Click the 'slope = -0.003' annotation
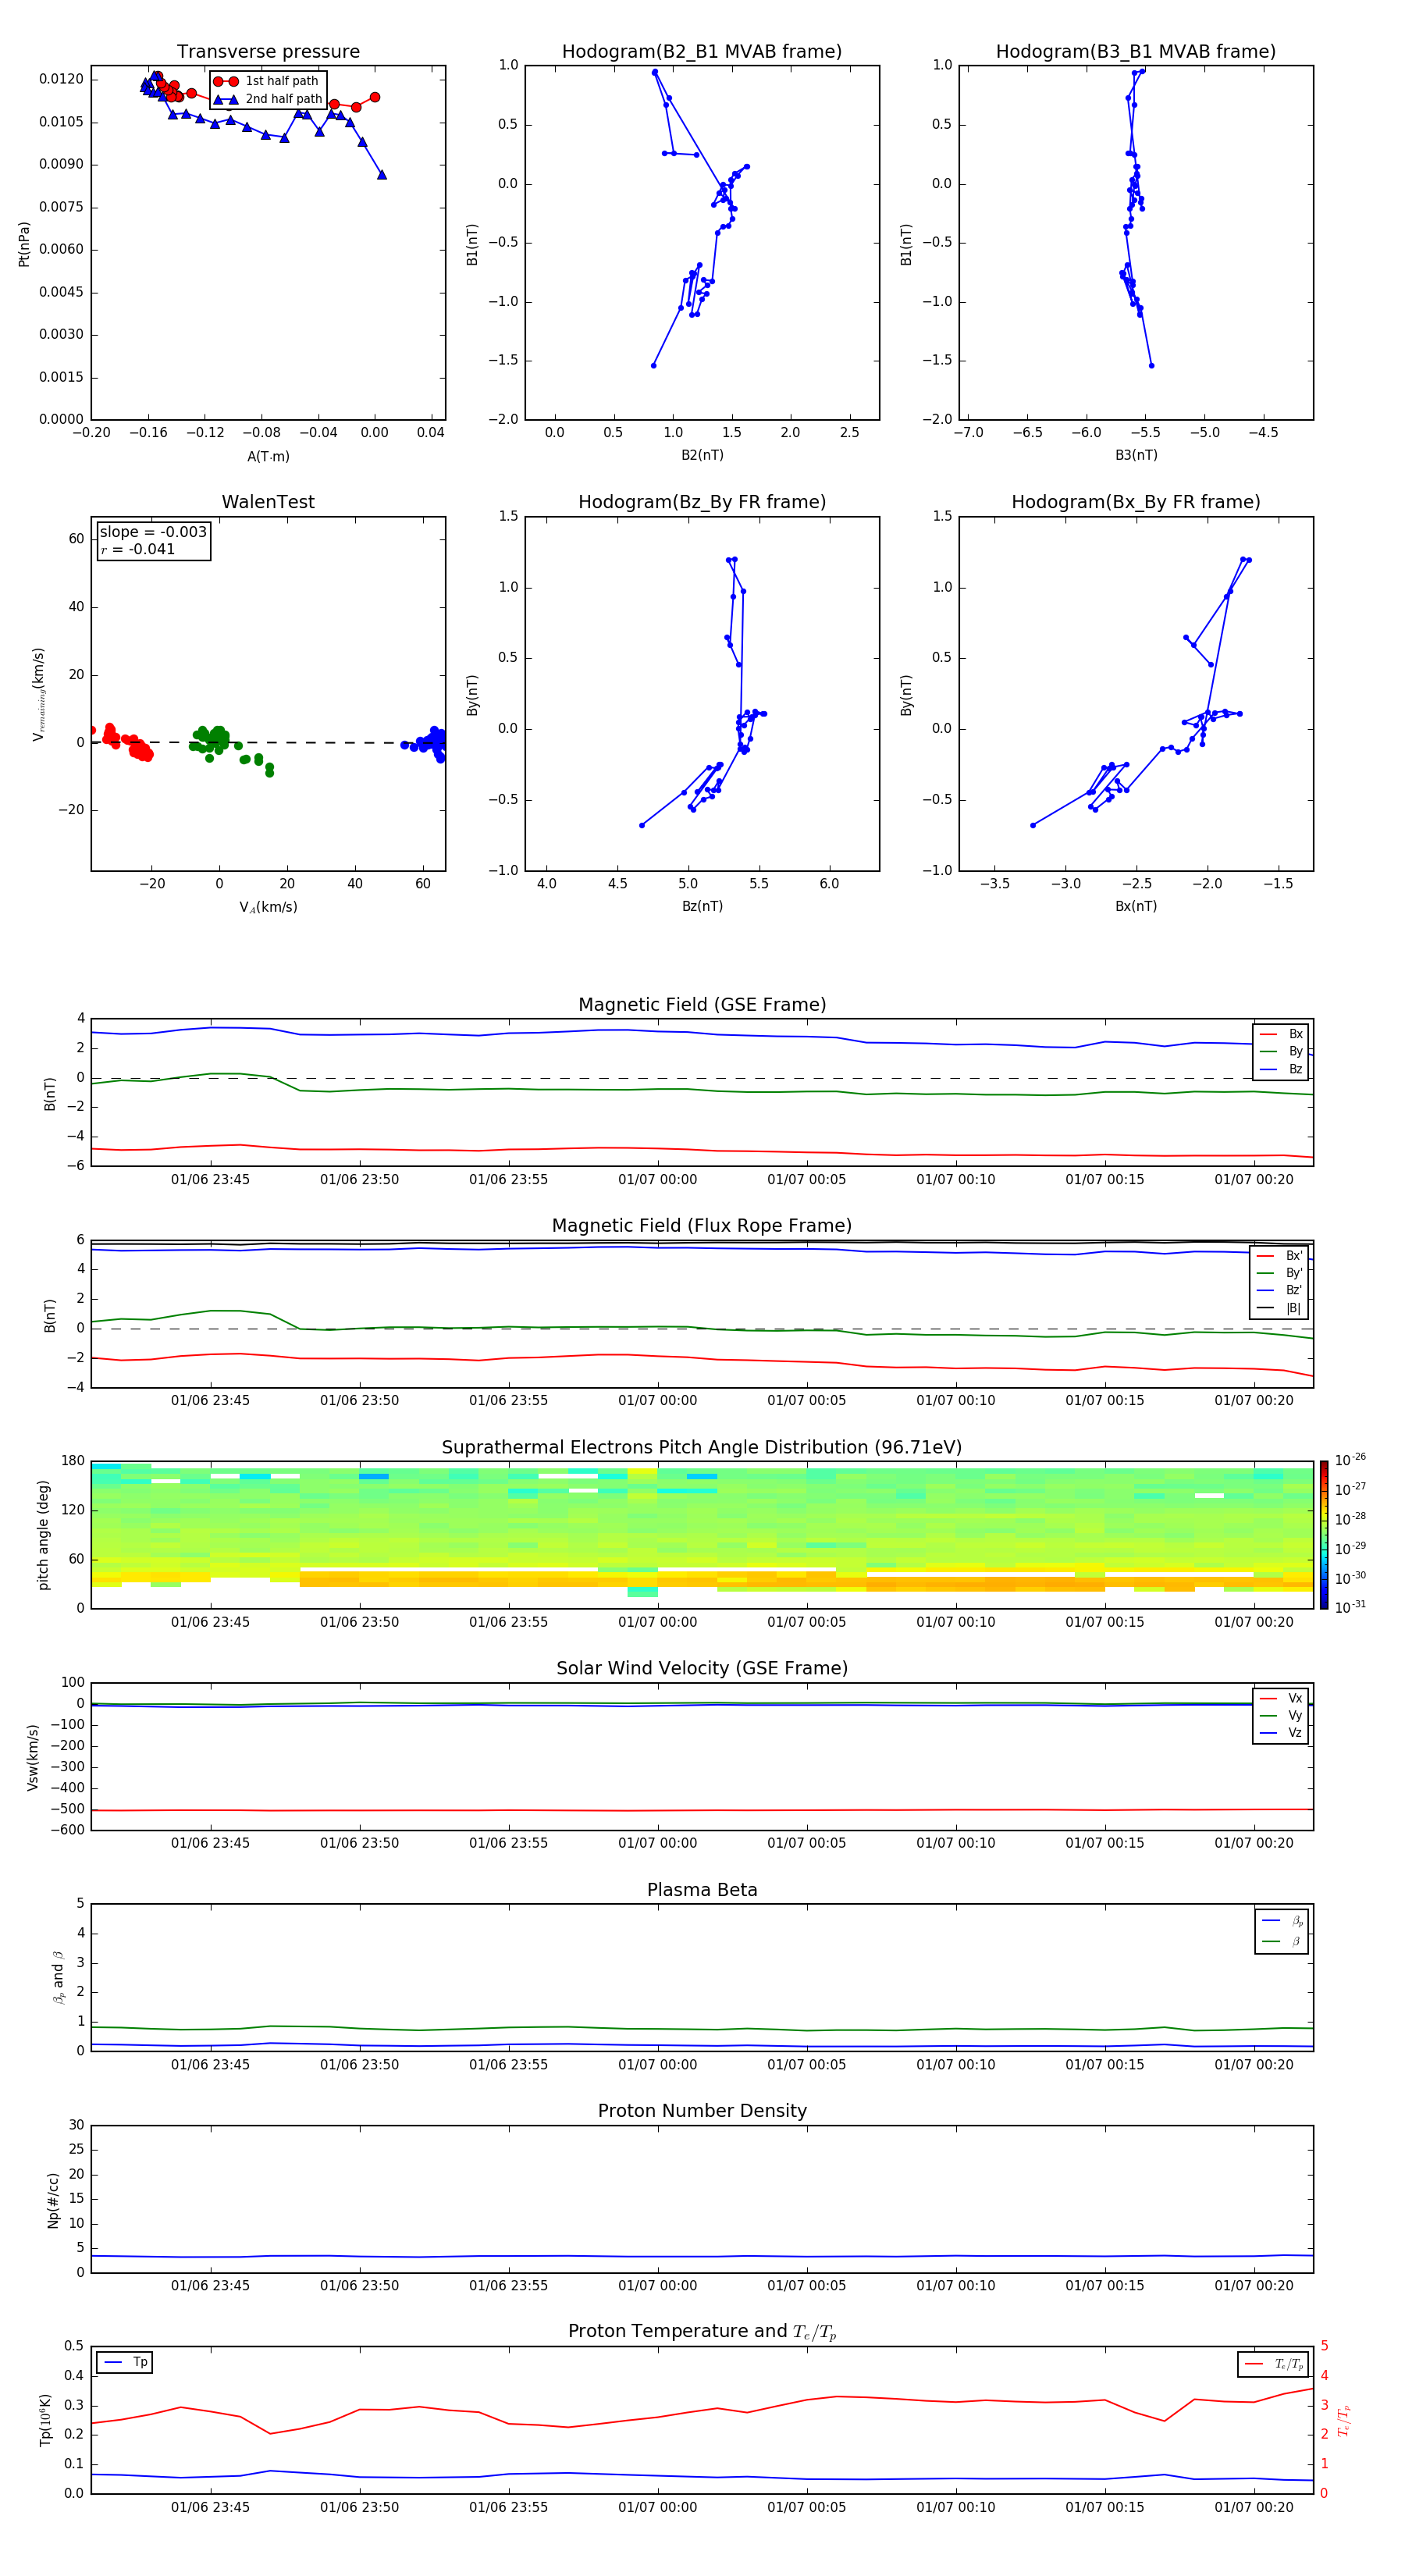Viewport: 1405px width, 2576px height. pos(153,532)
